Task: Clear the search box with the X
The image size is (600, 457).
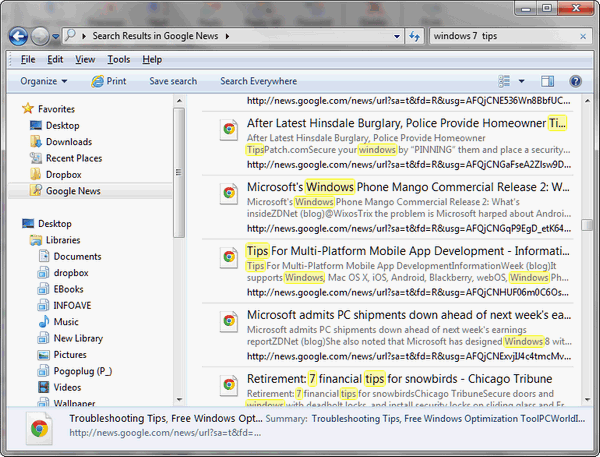Action: tap(583, 36)
